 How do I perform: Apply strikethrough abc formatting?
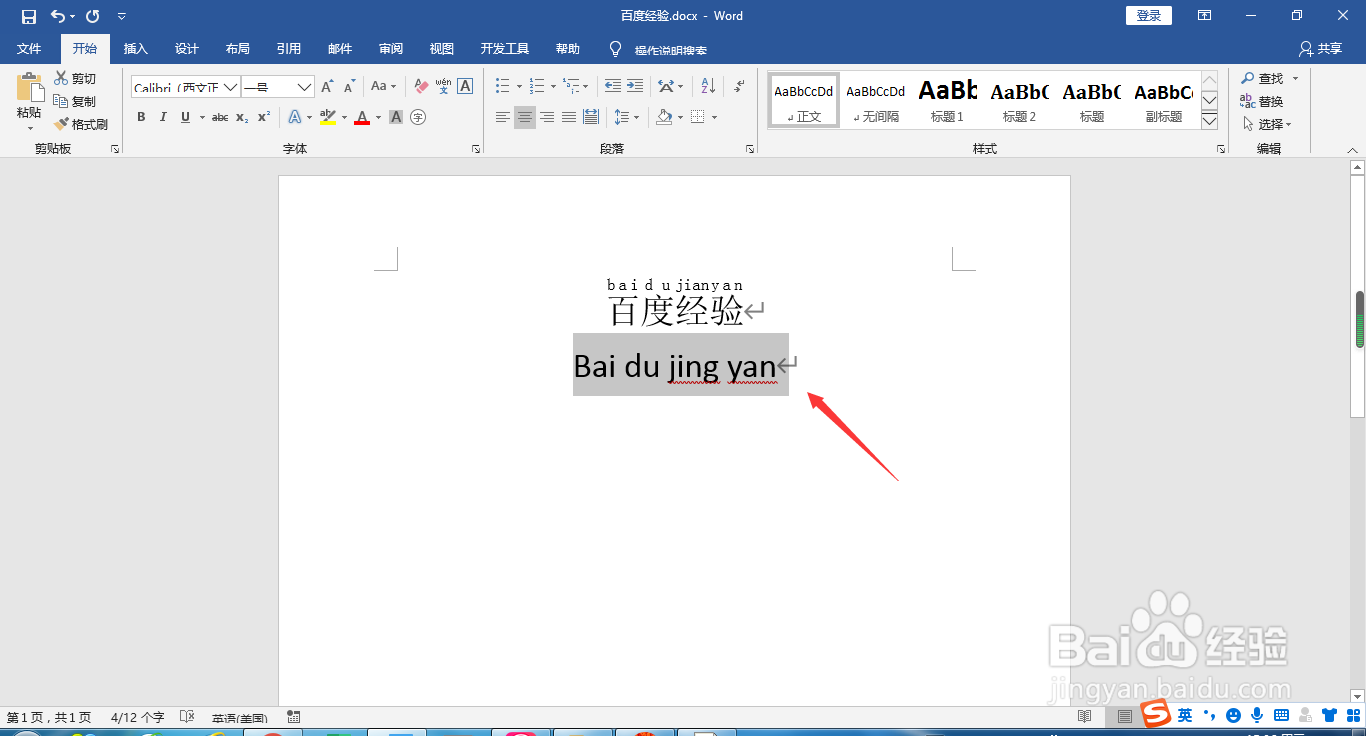pos(220,117)
